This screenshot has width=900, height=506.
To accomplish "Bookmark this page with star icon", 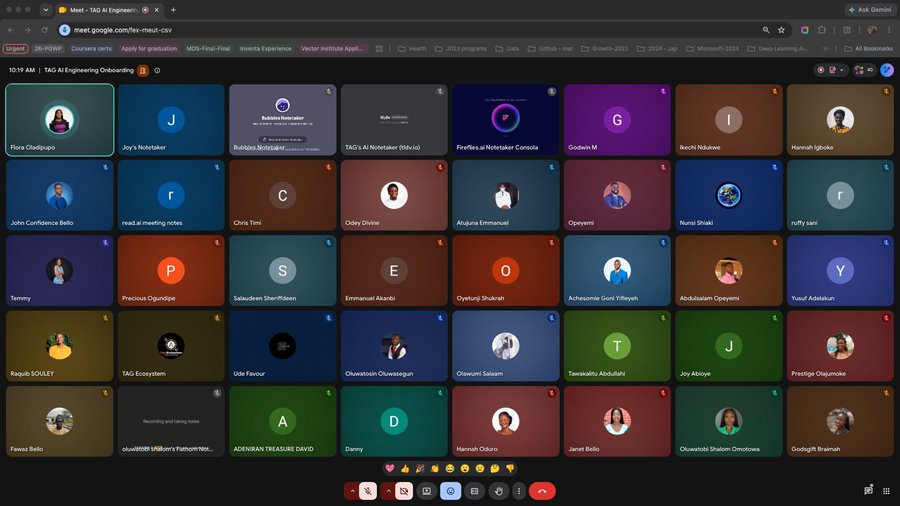I will 781,30.
